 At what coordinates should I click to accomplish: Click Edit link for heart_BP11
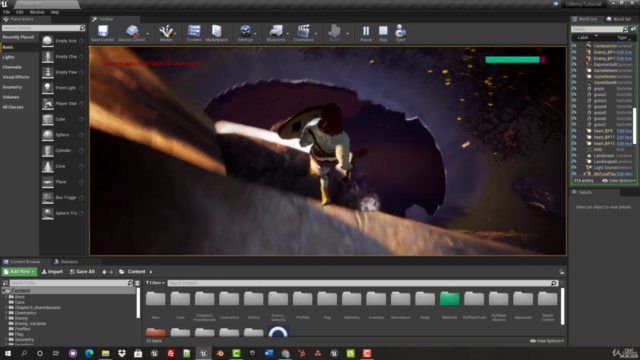(x=624, y=138)
